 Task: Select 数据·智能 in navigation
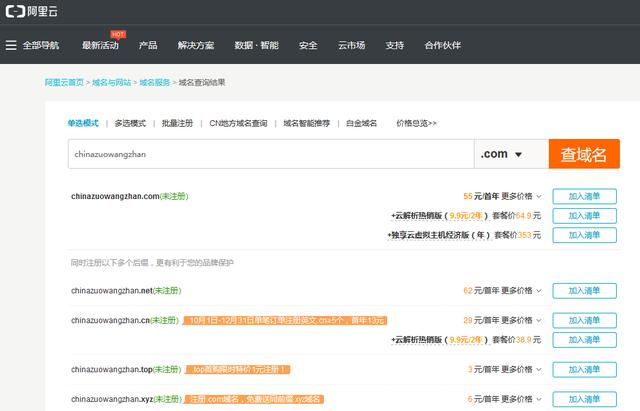[x=256, y=45]
